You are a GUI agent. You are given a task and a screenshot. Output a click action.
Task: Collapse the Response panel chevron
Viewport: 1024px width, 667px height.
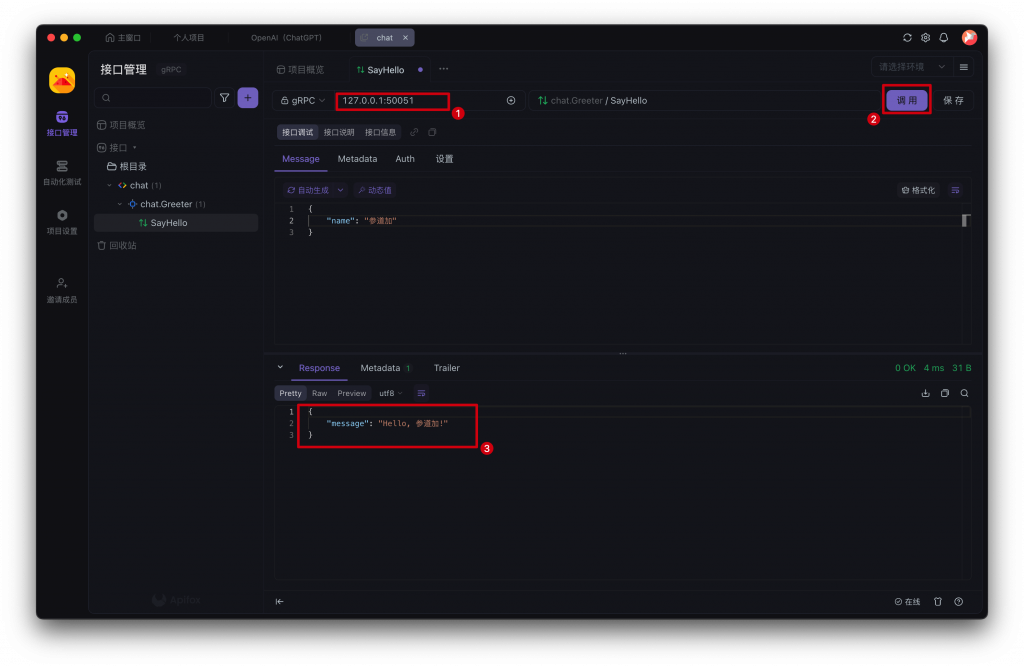[x=280, y=368]
